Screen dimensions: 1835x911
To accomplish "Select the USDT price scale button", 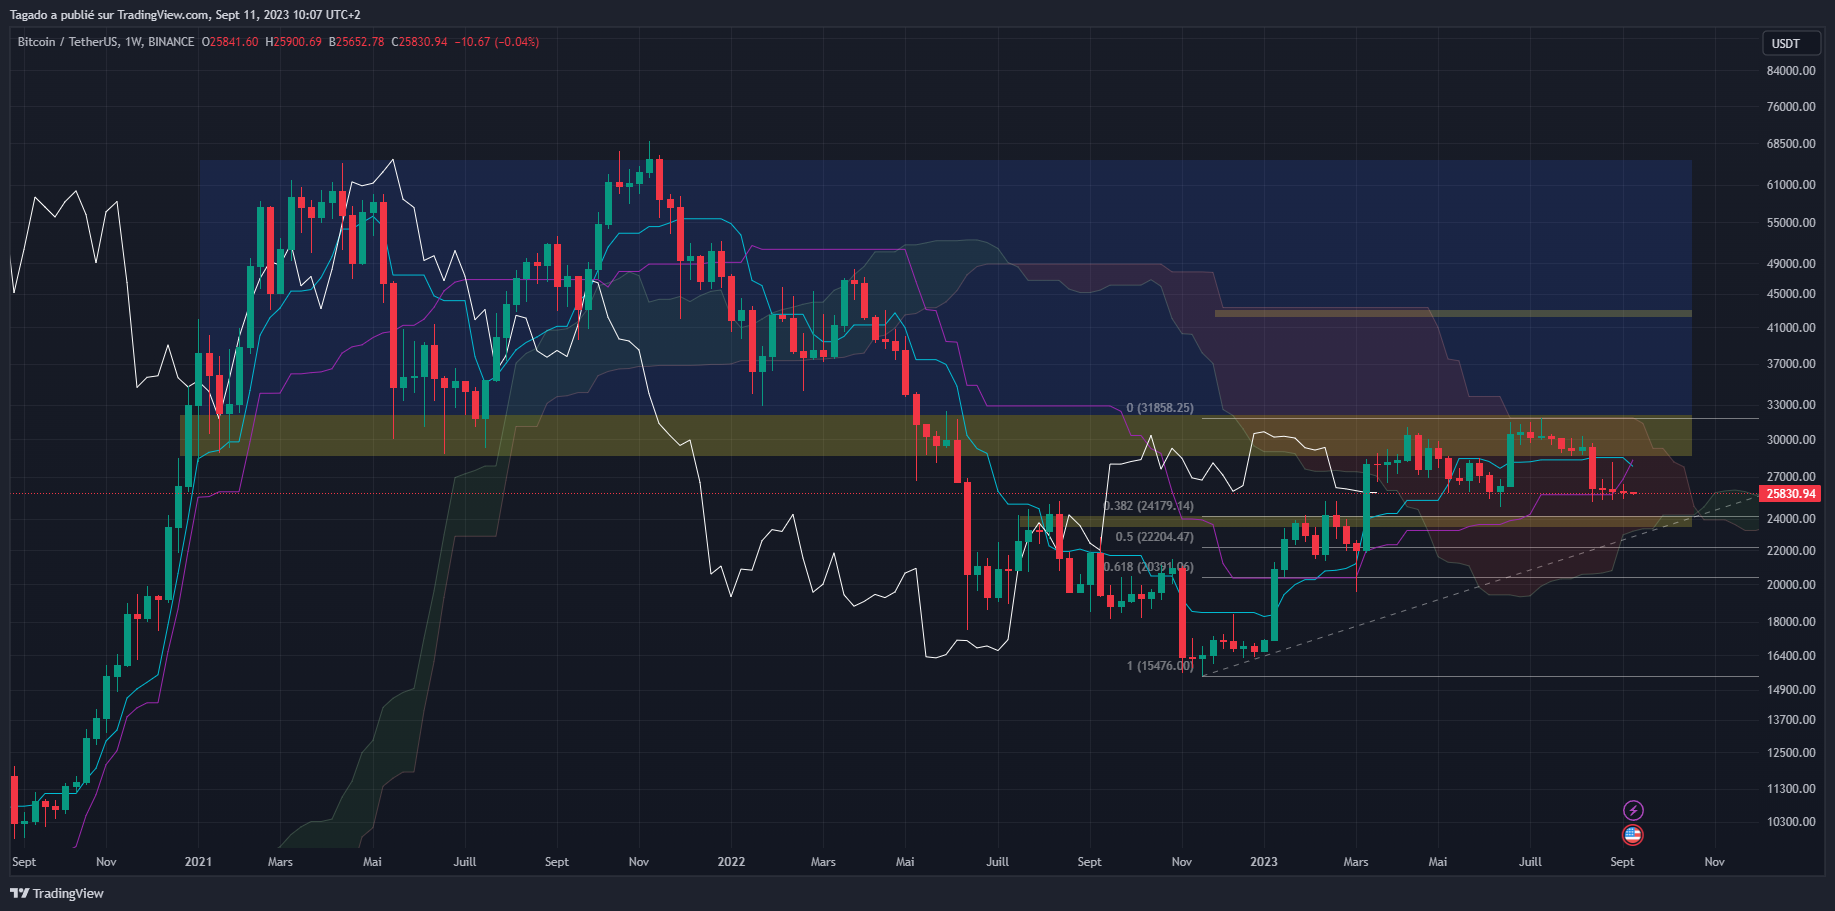I will point(1790,43).
